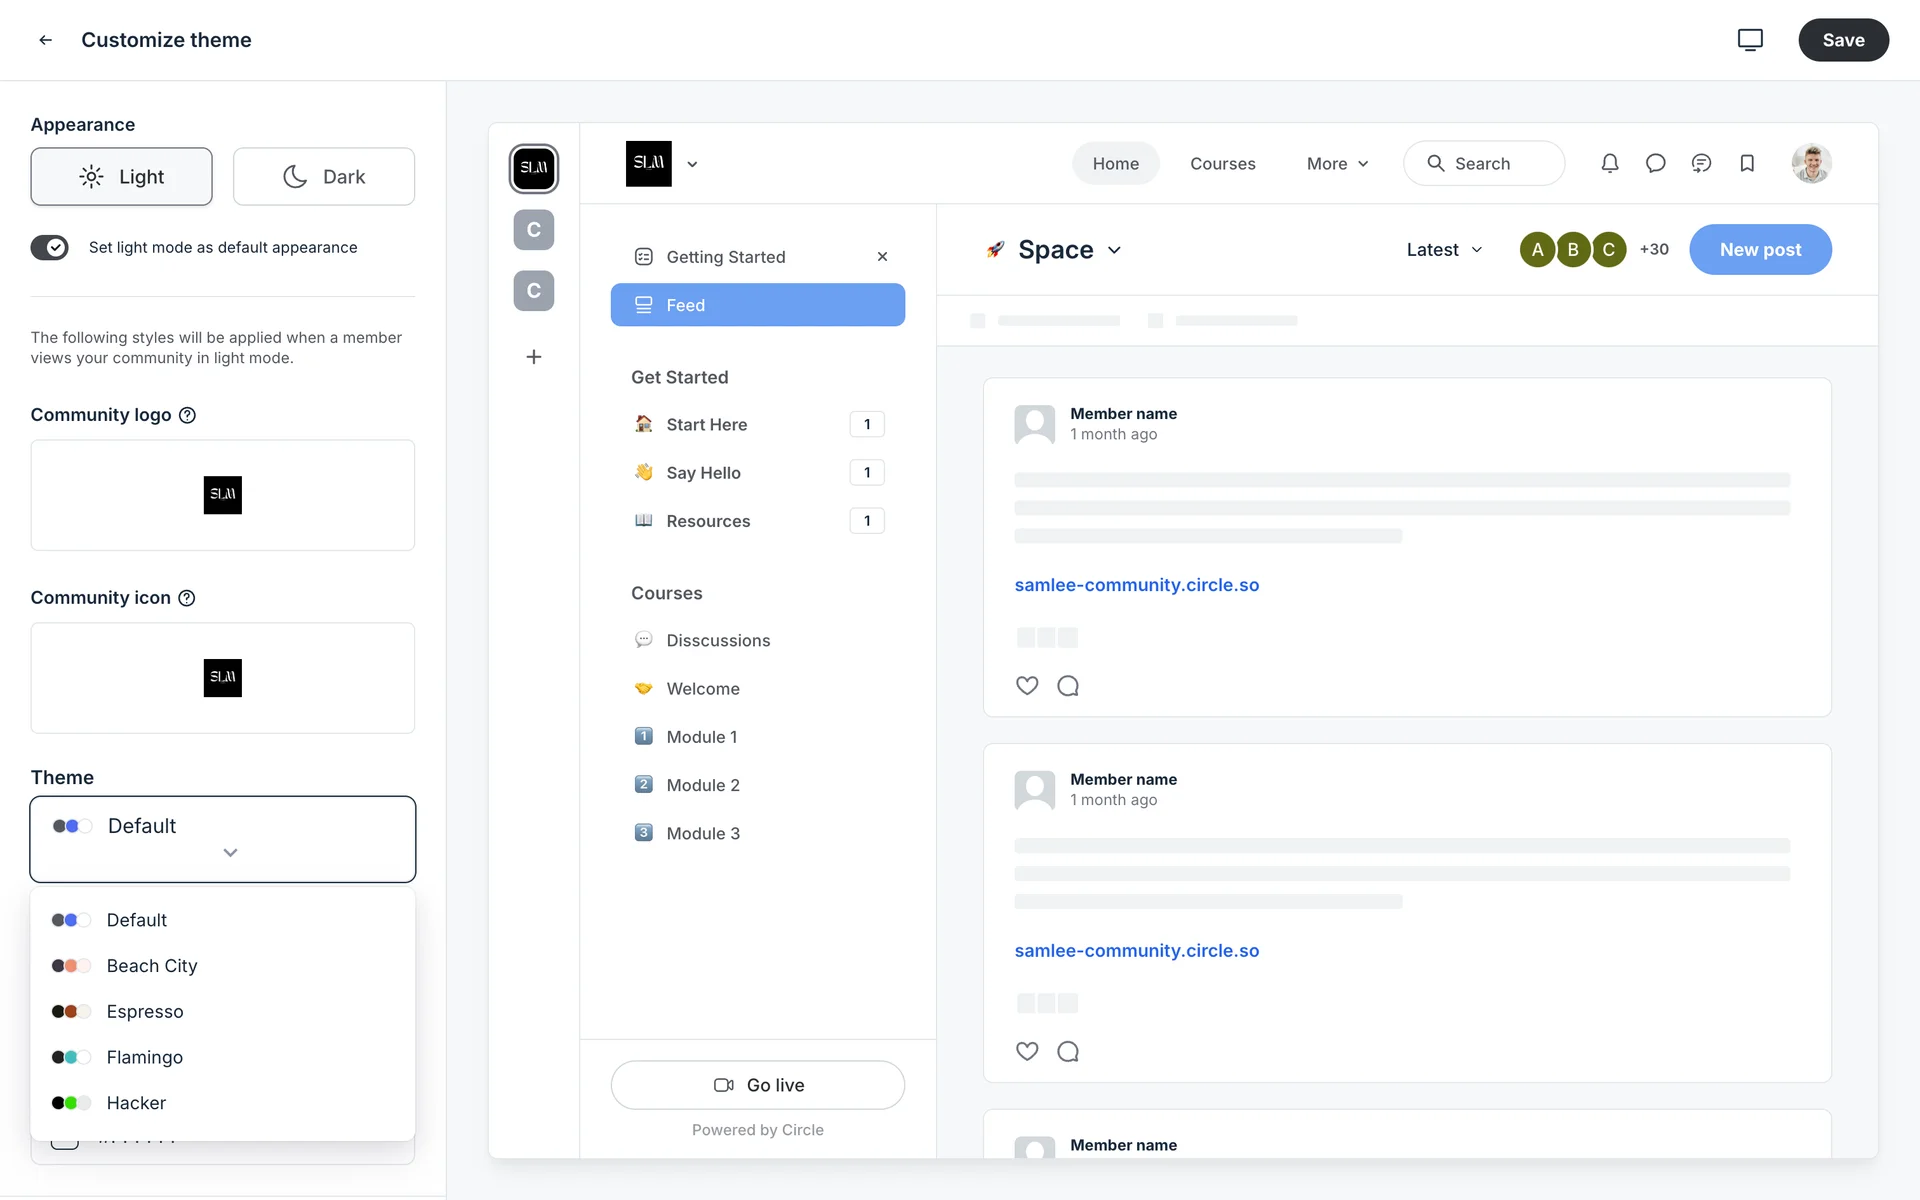Close the Getting Started item
Image resolution: width=1920 pixels, height=1200 pixels.
(x=882, y=257)
